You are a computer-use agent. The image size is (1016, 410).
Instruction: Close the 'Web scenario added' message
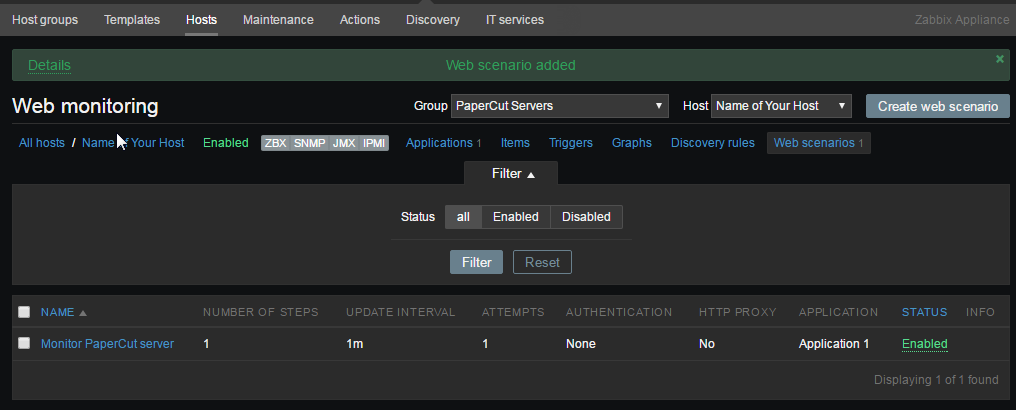pos(999,59)
